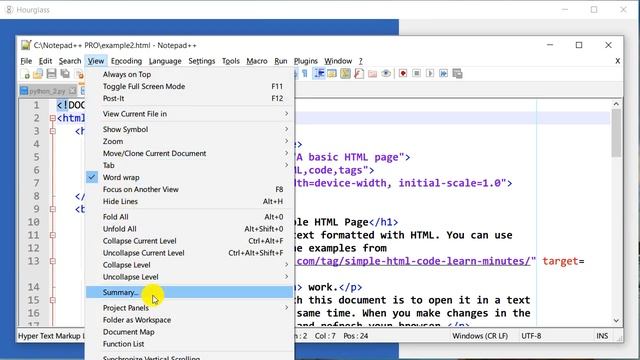Select Fold All
This screenshot has width=640, height=360.
[x=189, y=217]
